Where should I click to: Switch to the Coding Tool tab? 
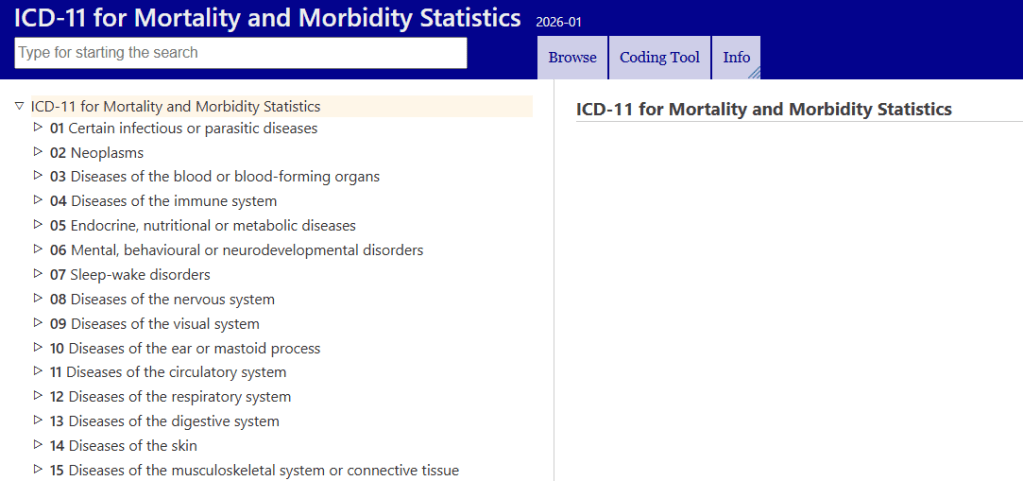click(x=660, y=57)
